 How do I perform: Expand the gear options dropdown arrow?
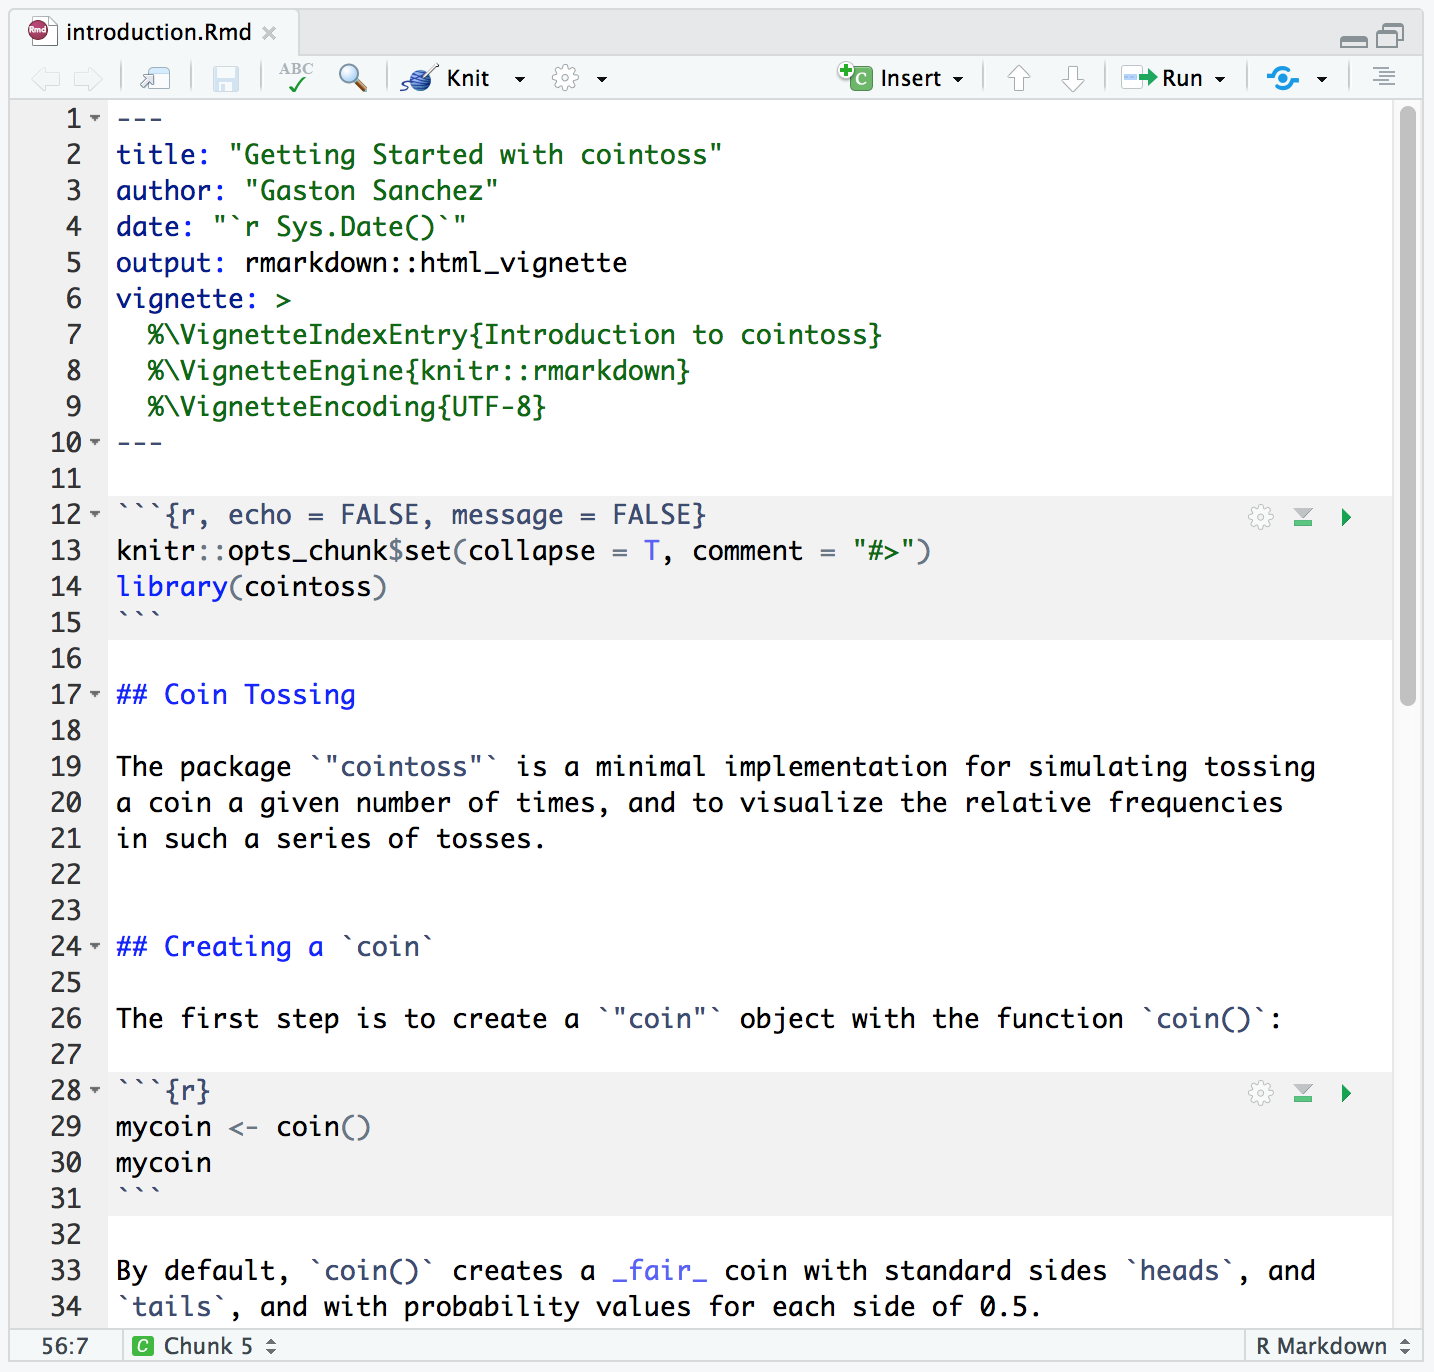coord(602,79)
